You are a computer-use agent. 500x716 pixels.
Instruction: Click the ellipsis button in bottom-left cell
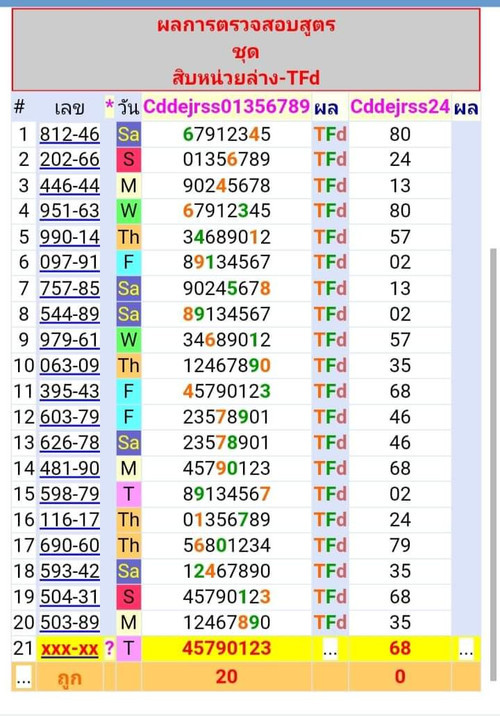[x=23, y=677]
